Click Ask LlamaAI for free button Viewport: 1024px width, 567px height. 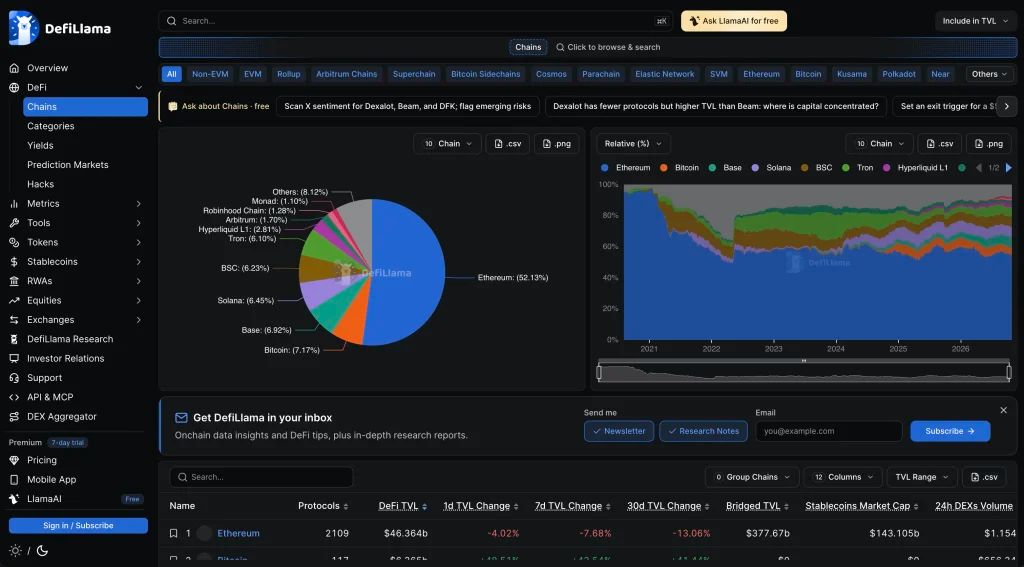(734, 21)
